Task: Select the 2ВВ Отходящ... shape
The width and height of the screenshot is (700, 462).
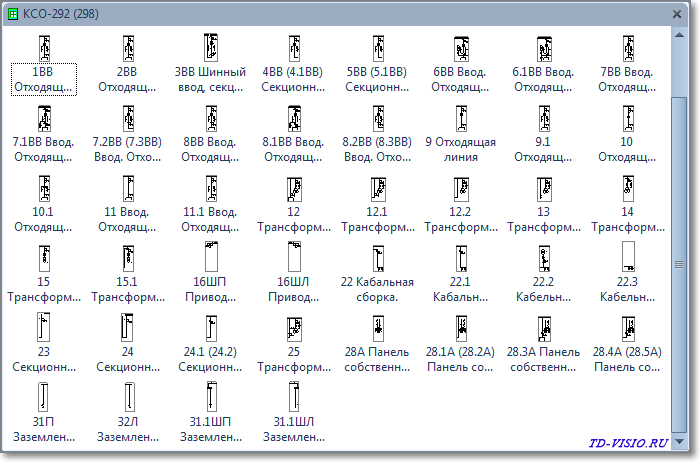Action: pyautogui.click(x=127, y=65)
